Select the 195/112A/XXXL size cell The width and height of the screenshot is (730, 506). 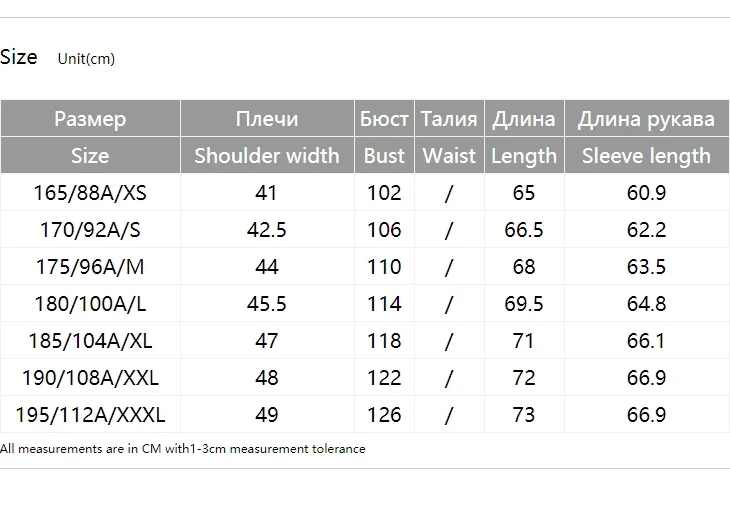point(90,414)
